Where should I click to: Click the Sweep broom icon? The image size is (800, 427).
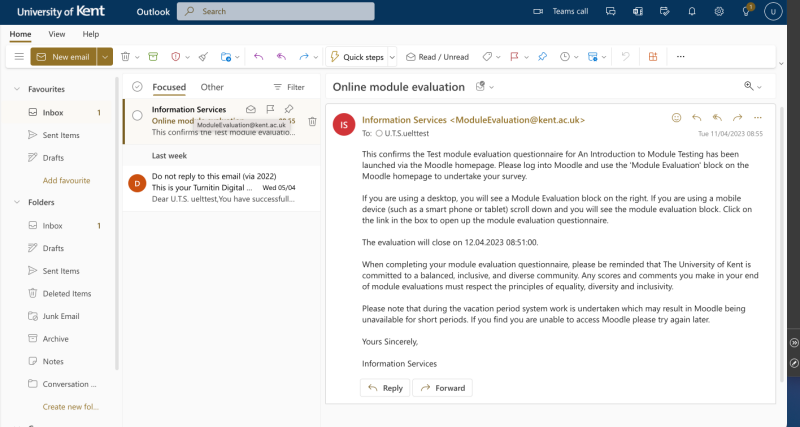204,57
